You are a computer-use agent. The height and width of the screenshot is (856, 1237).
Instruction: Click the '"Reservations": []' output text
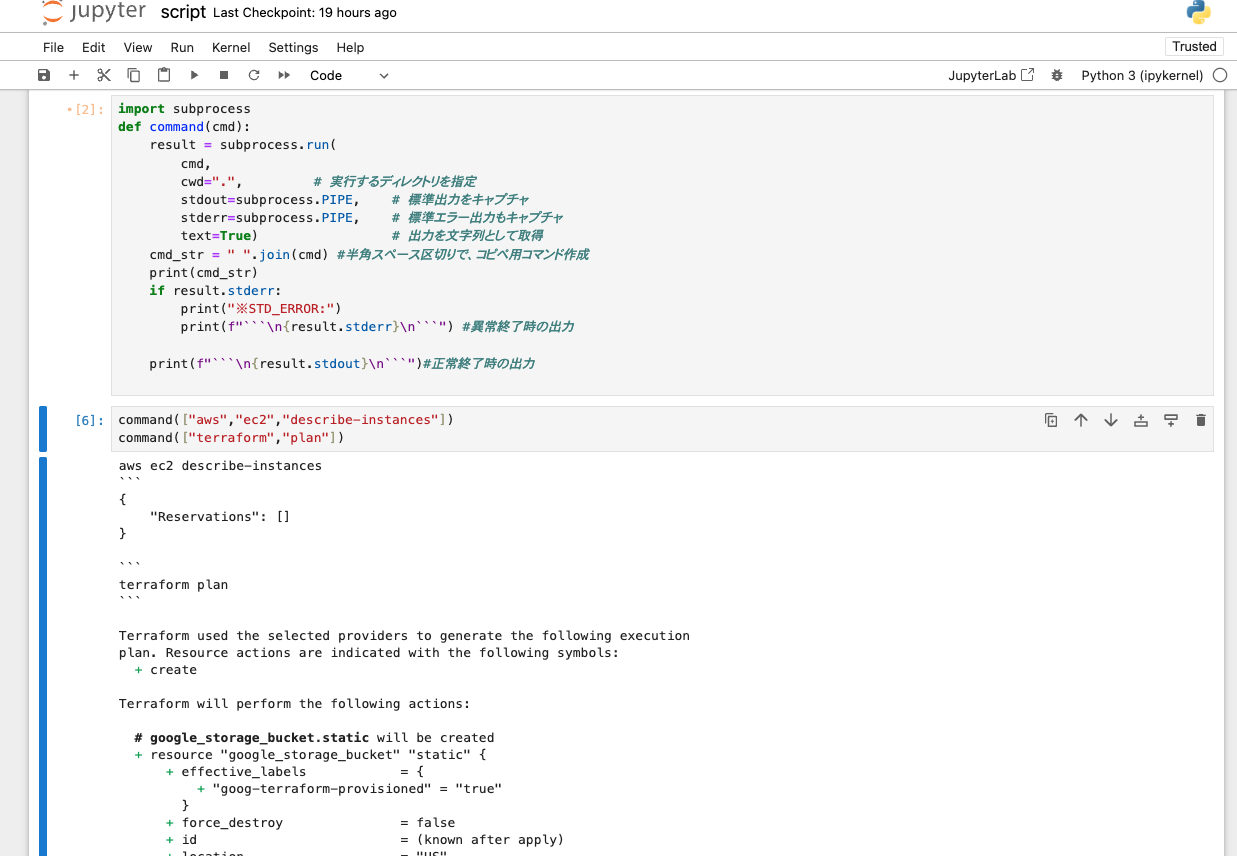(220, 517)
